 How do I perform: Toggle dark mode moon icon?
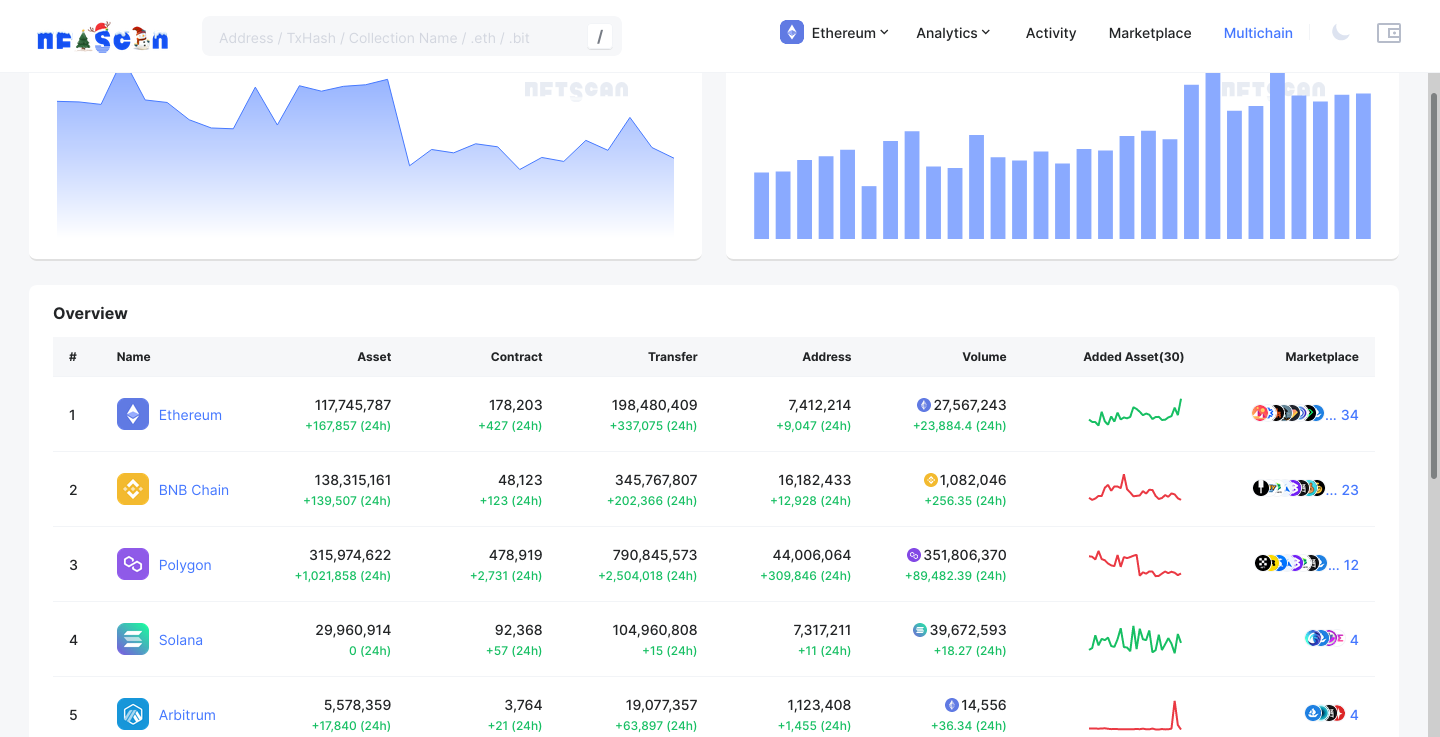(x=1341, y=33)
